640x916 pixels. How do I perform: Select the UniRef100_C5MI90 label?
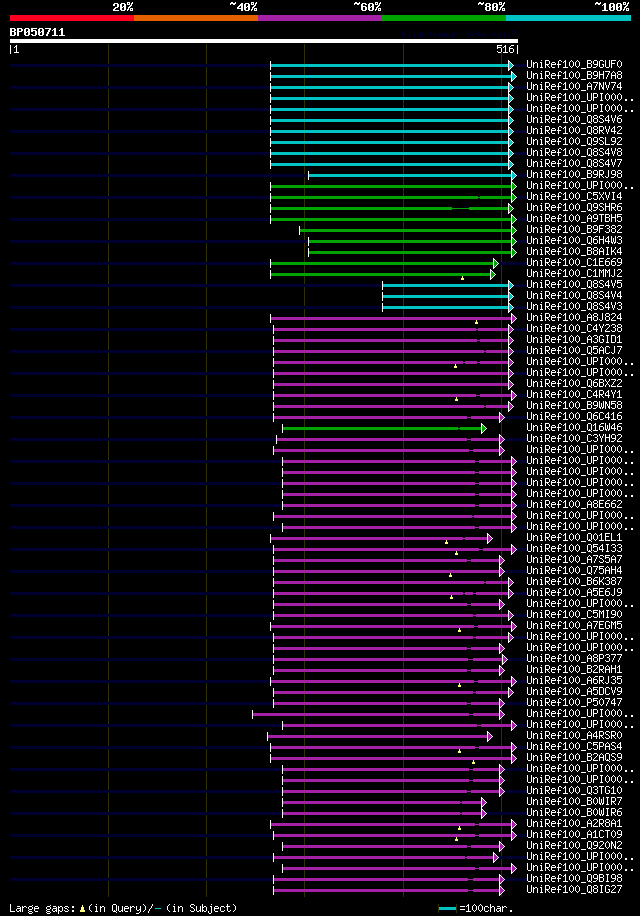[x=574, y=615]
